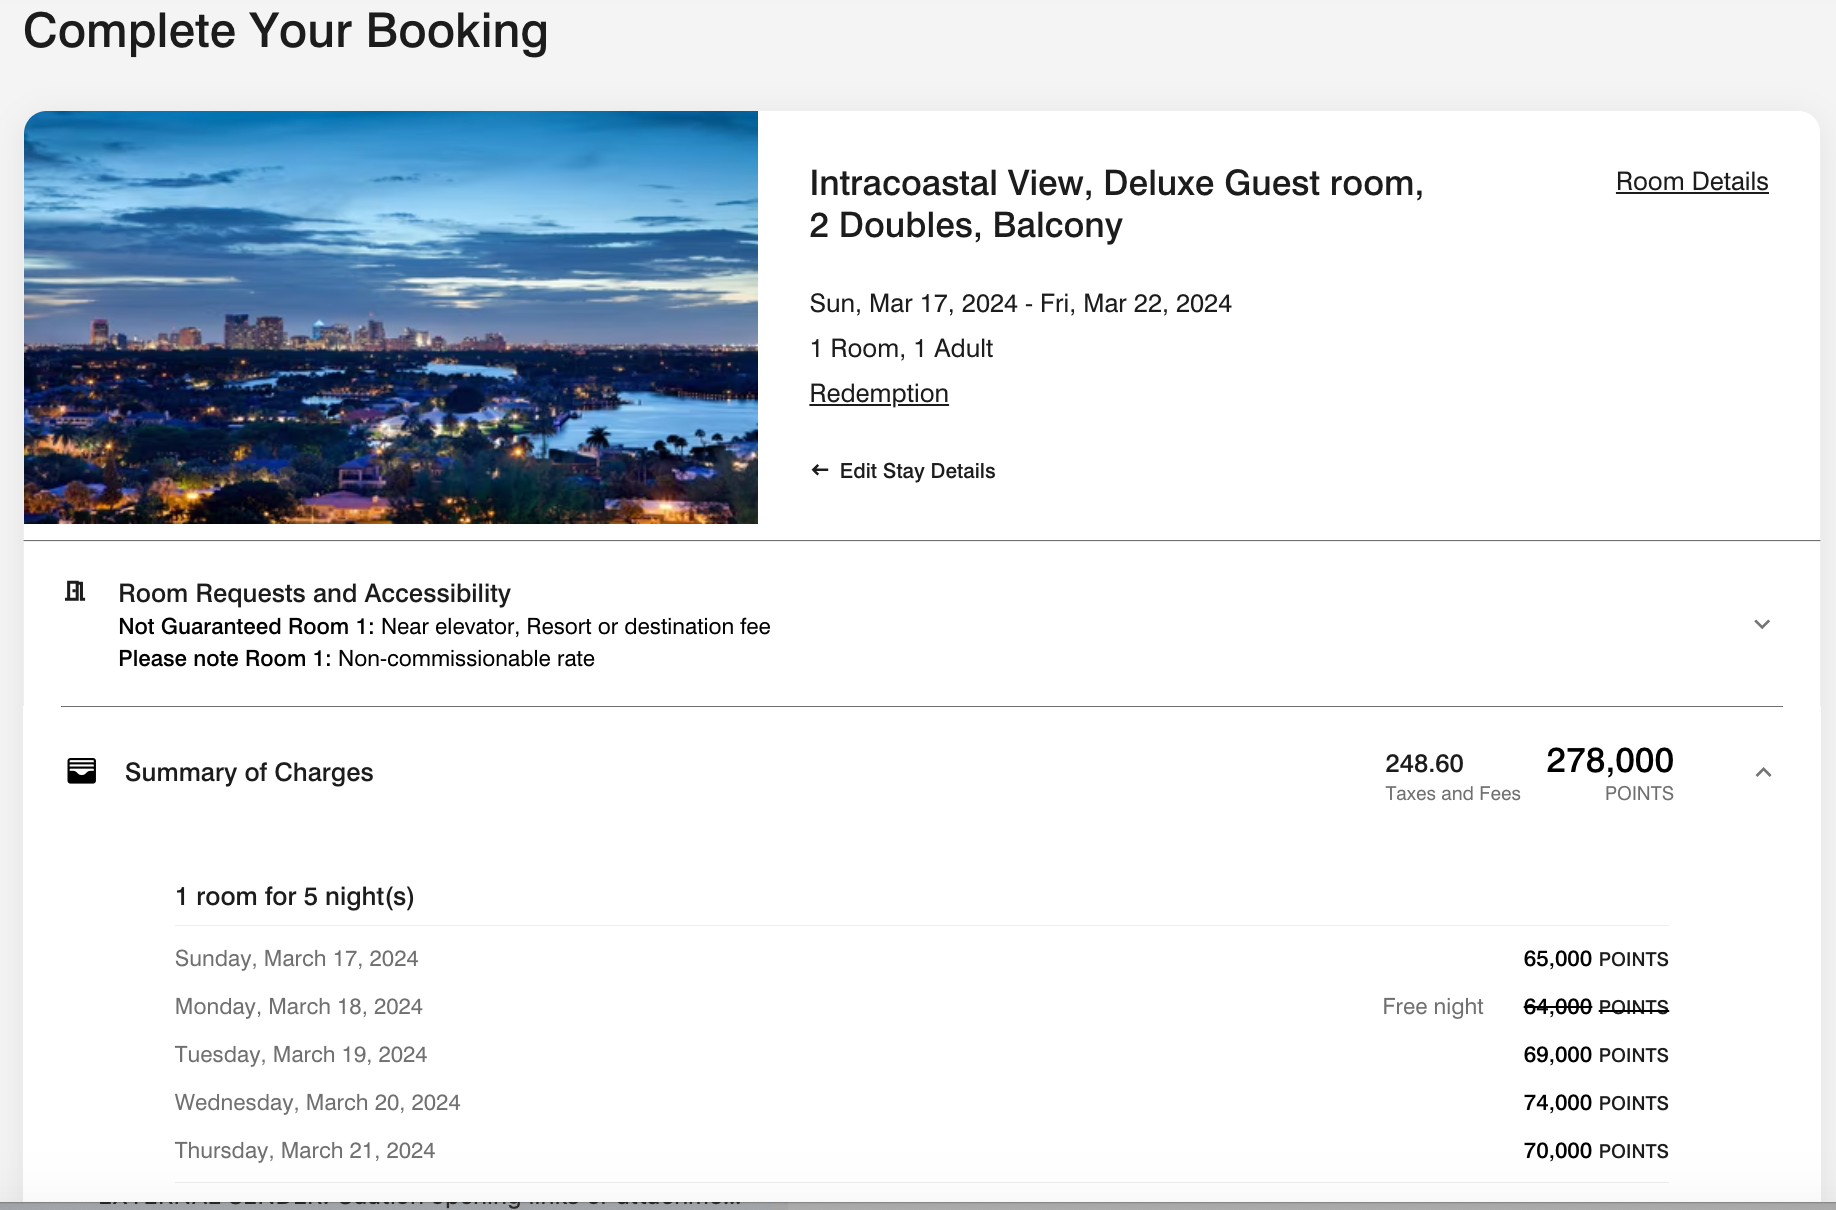Image resolution: width=1836 pixels, height=1210 pixels.
Task: Click the Free night label
Action: 1432,1007
